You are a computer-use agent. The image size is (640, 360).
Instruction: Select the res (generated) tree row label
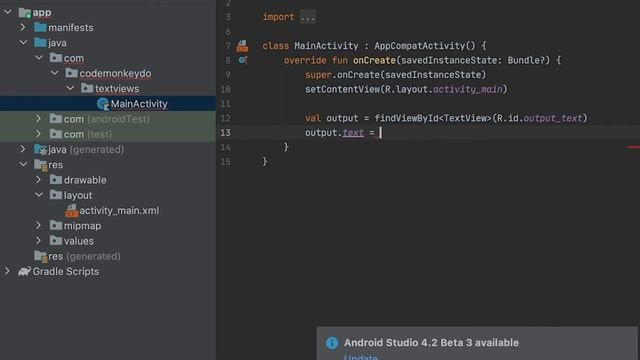click(x=84, y=256)
